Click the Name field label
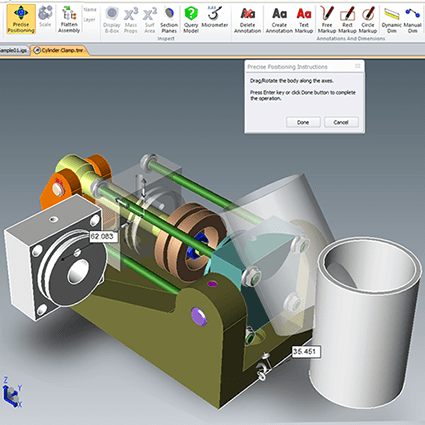 pyautogui.click(x=90, y=10)
